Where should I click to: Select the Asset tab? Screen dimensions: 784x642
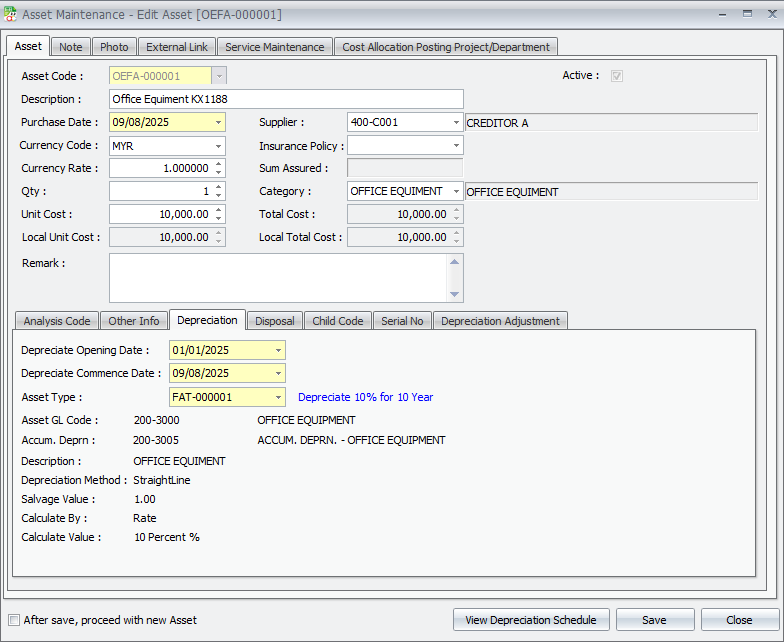28,46
